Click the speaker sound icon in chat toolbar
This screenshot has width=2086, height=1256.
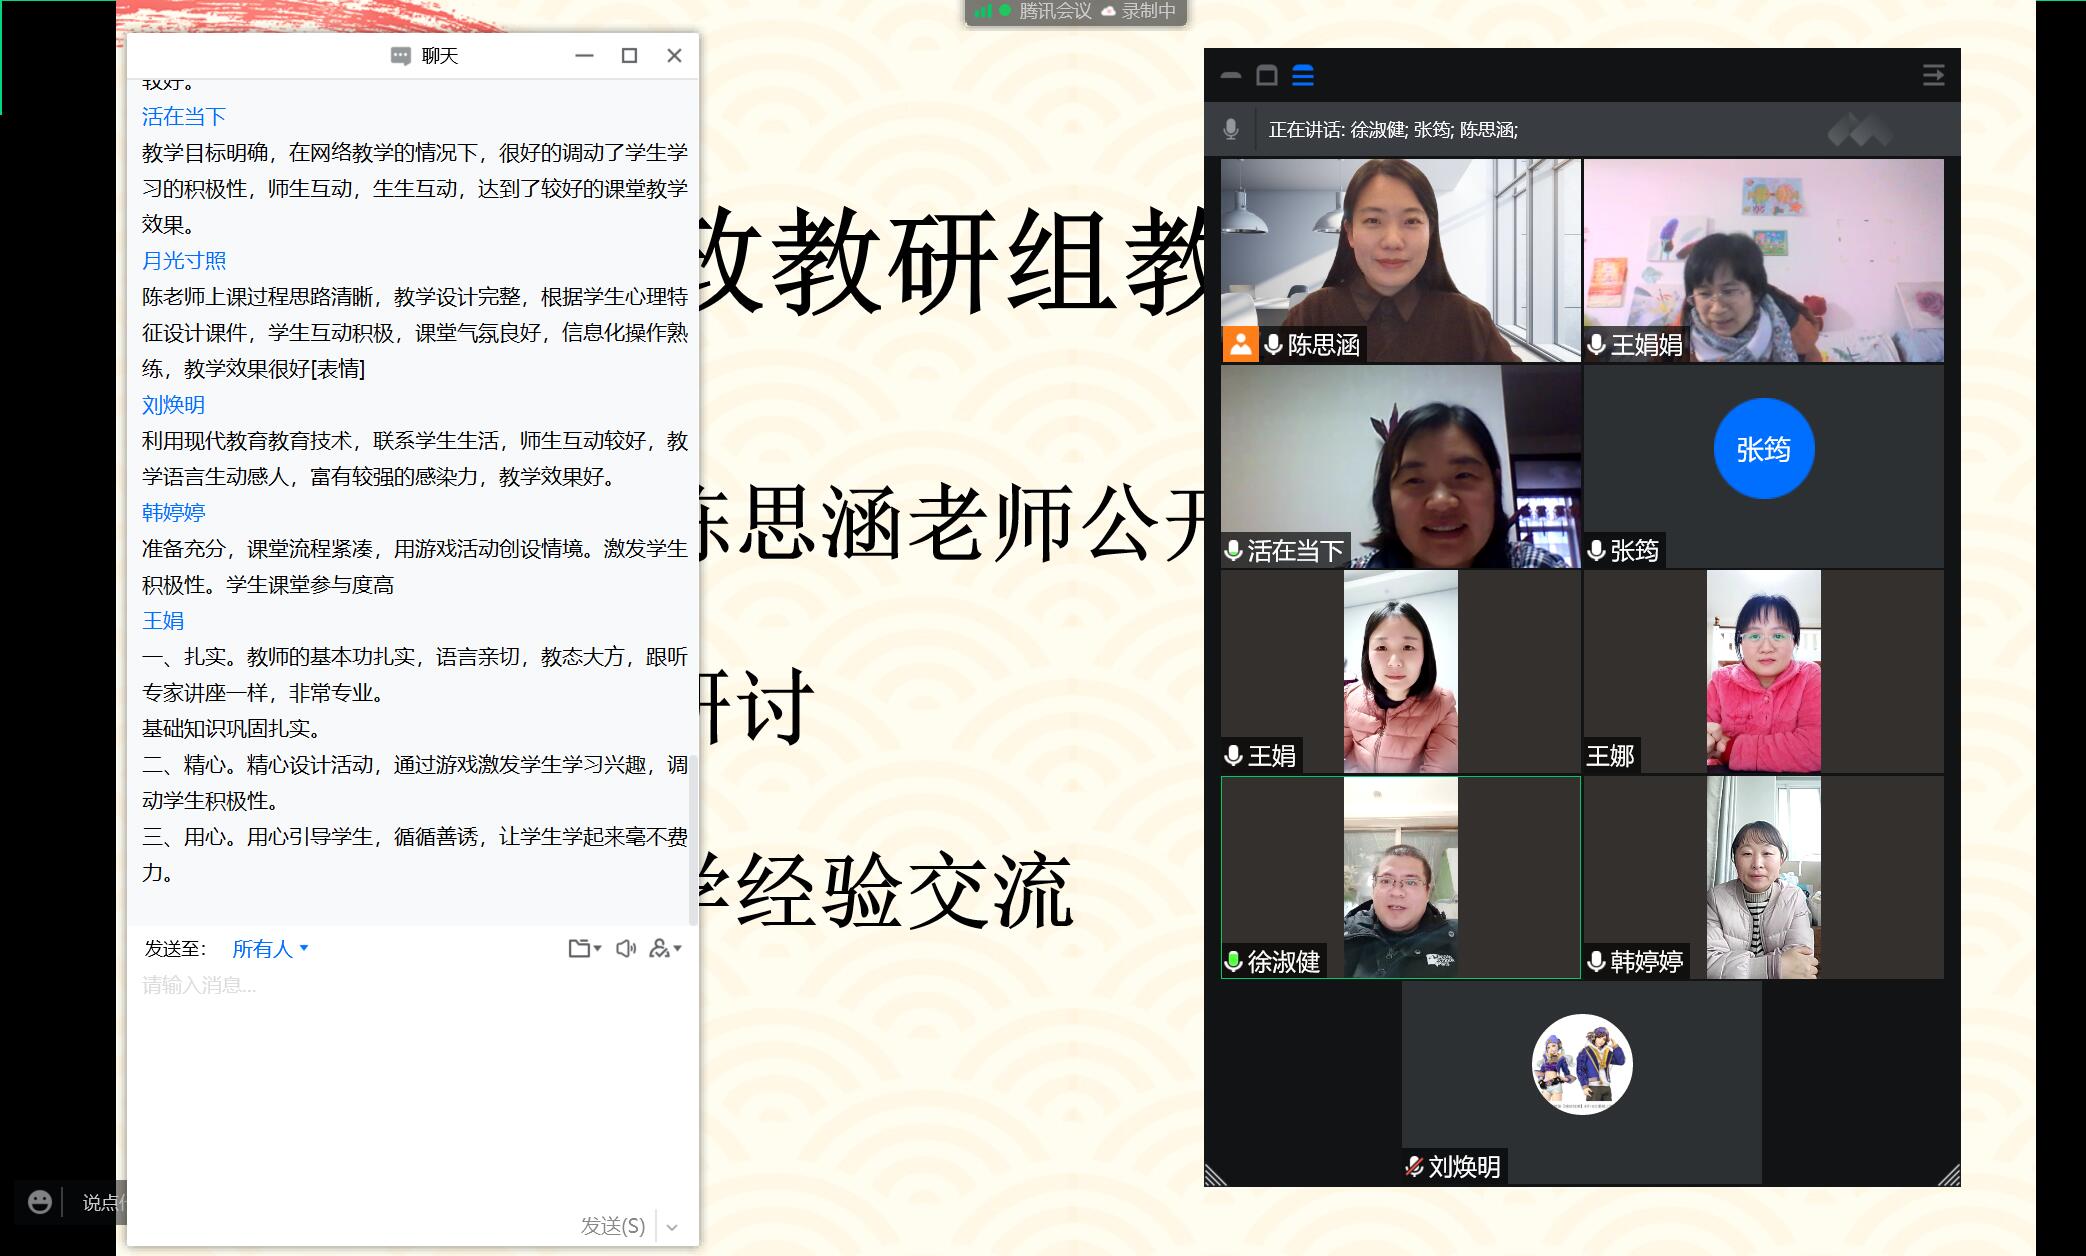click(625, 948)
